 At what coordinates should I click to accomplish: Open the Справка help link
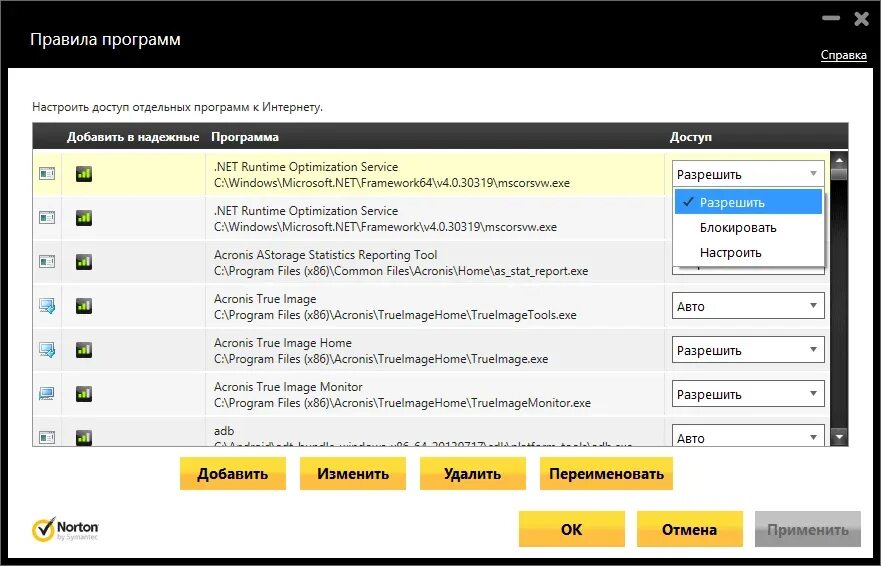(843, 55)
